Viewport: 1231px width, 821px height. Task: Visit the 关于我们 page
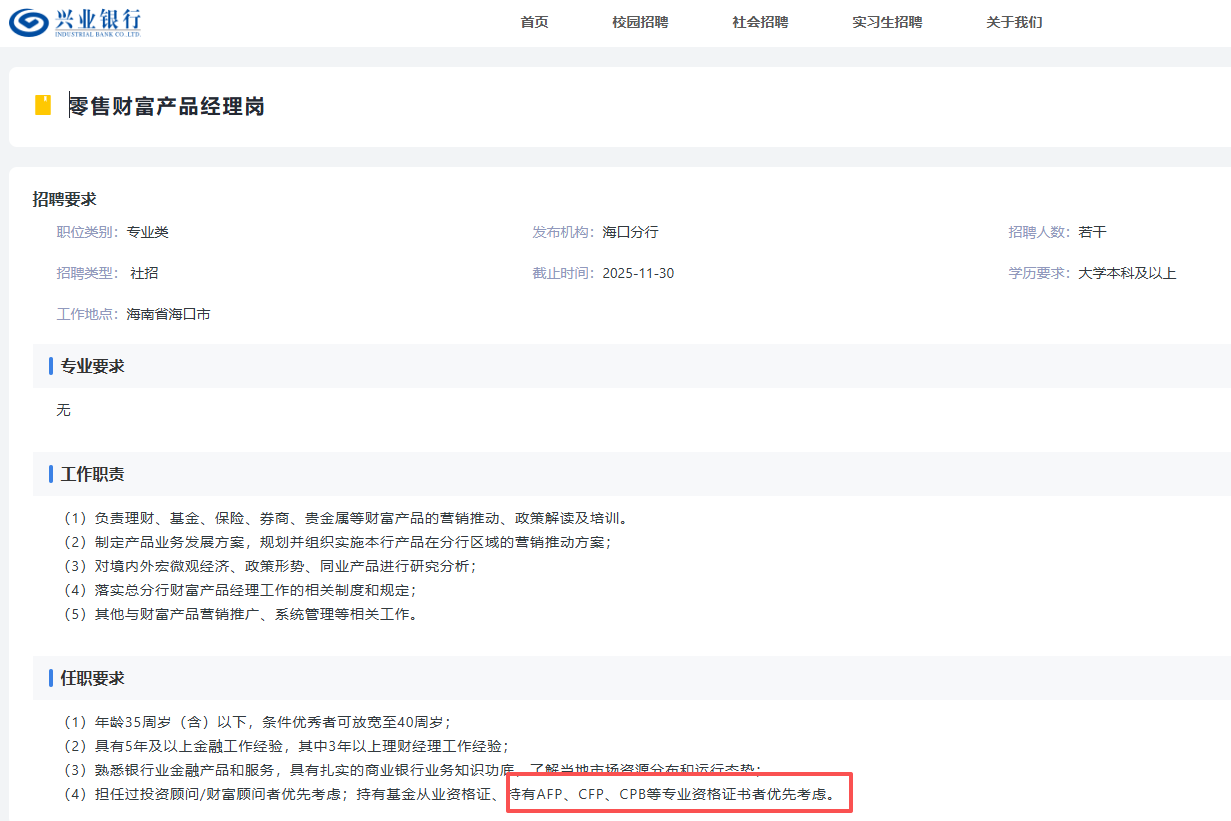pyautogui.click(x=1014, y=22)
